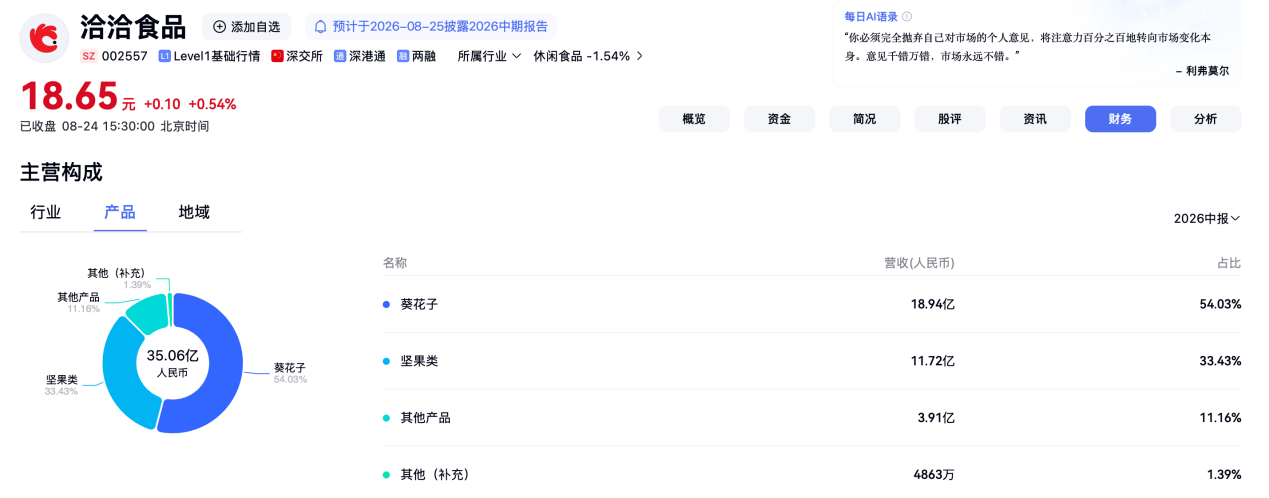The width and height of the screenshot is (1269, 498).
Task: Click the +0.54% price change
Action: tap(212, 104)
